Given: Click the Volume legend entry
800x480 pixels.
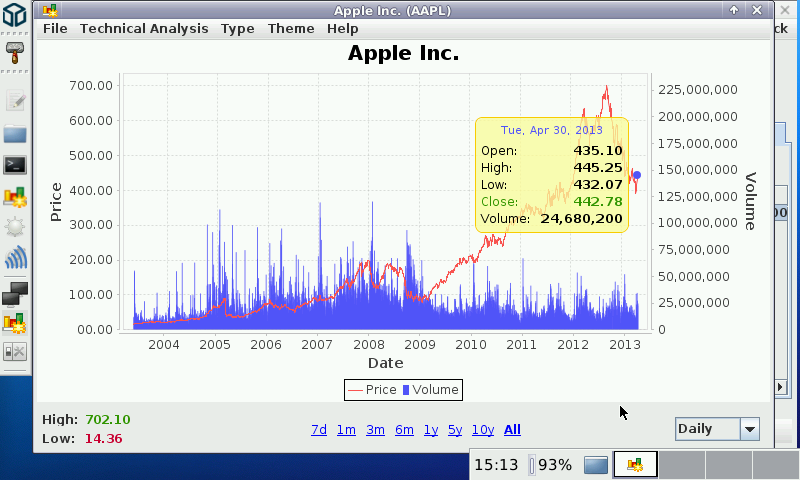Looking at the screenshot, I should tap(431, 390).
